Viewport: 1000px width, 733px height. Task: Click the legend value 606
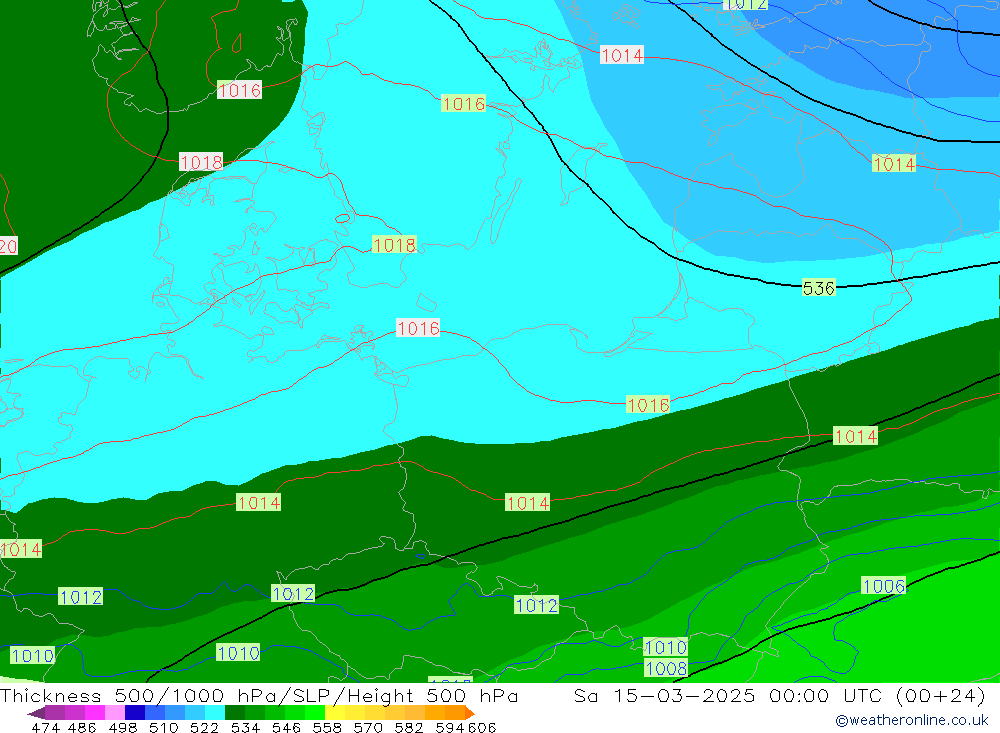pyautogui.click(x=482, y=727)
